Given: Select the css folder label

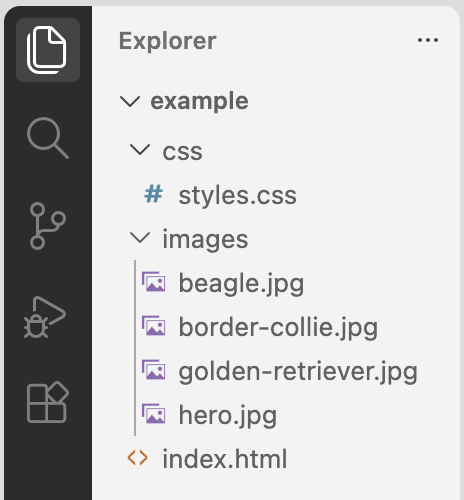Looking at the screenshot, I should pos(182,152).
